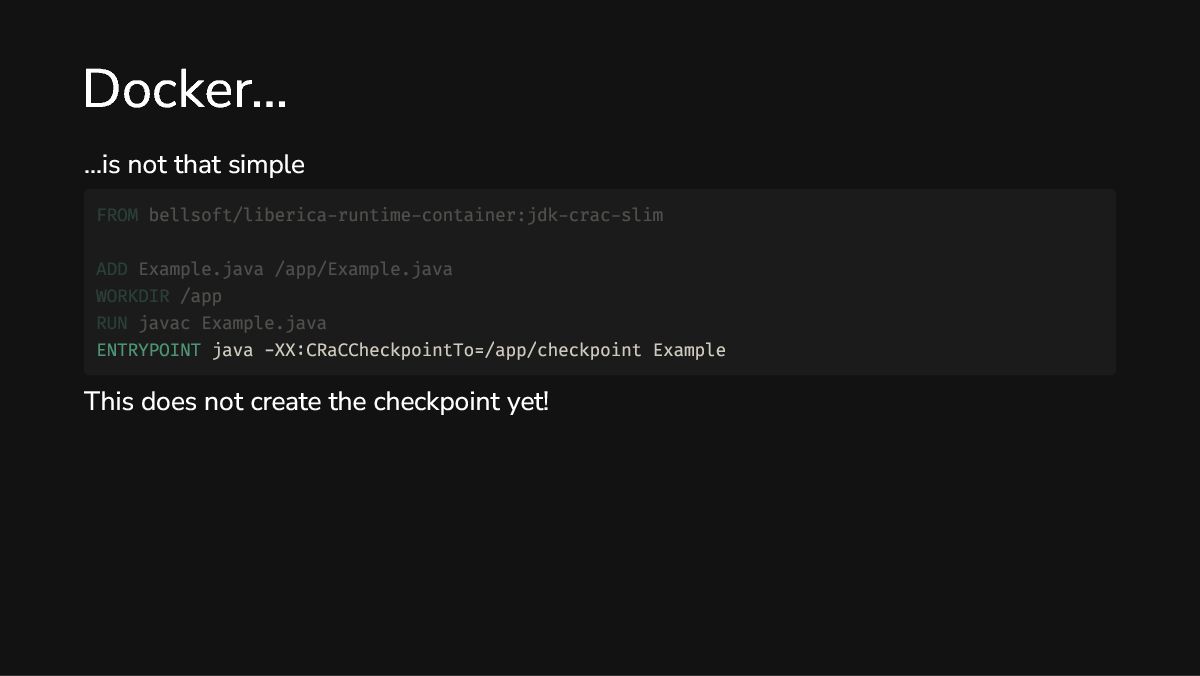Click the "…is not that simple" subtitle
This screenshot has width=1200, height=676.
click(x=194, y=165)
